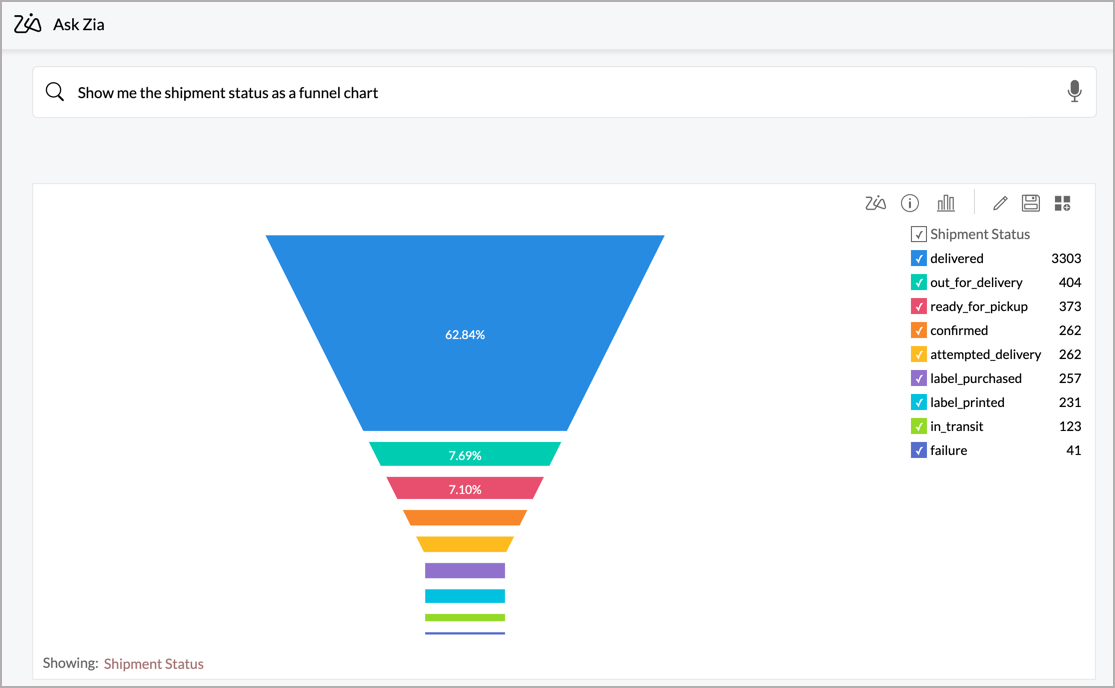Viewport: 1115px width, 688px height.
Task: Click the microphone voice input icon
Action: [x=1074, y=92]
